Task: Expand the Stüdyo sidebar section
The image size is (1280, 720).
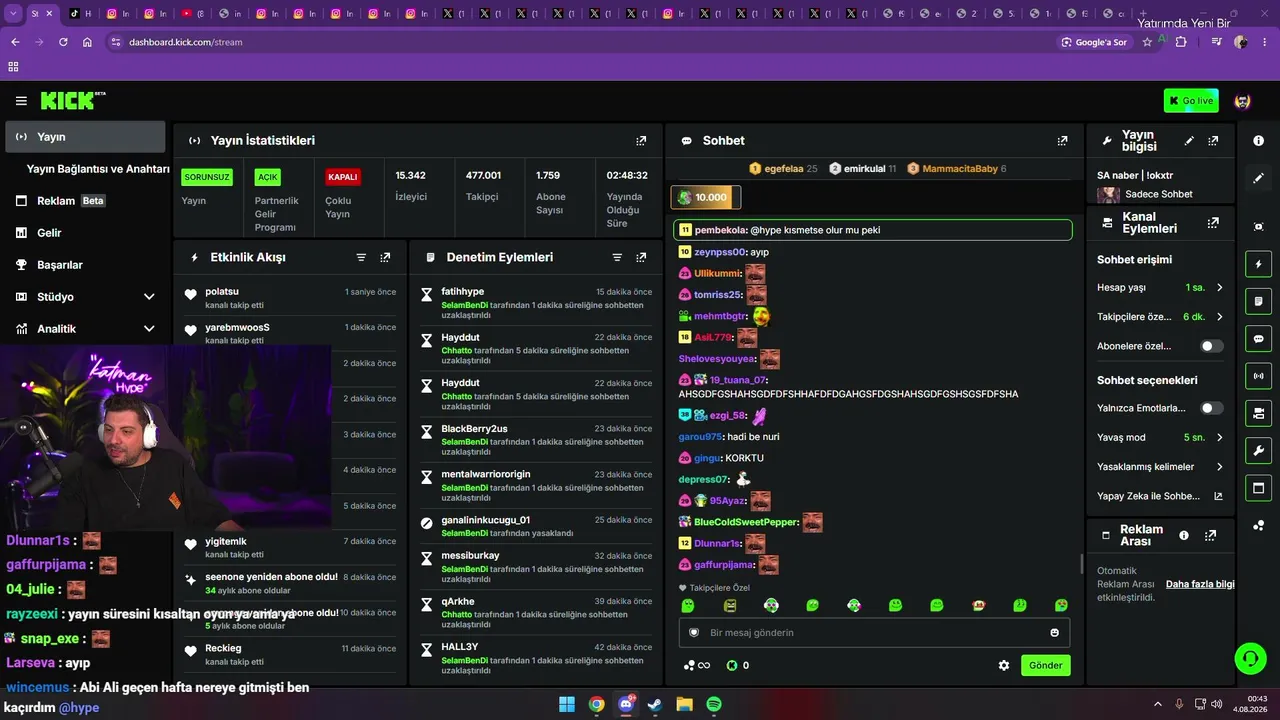Action: point(149,297)
